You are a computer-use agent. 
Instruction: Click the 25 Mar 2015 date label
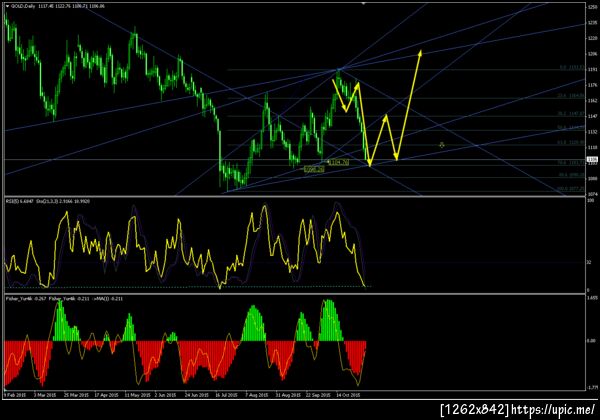point(76,395)
